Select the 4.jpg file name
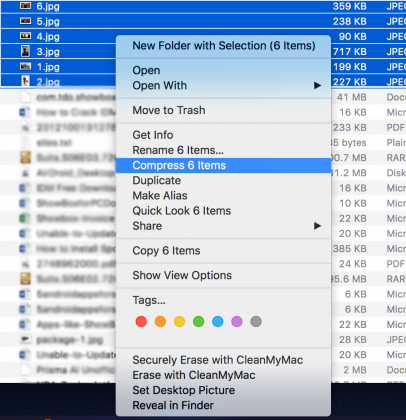 point(48,37)
